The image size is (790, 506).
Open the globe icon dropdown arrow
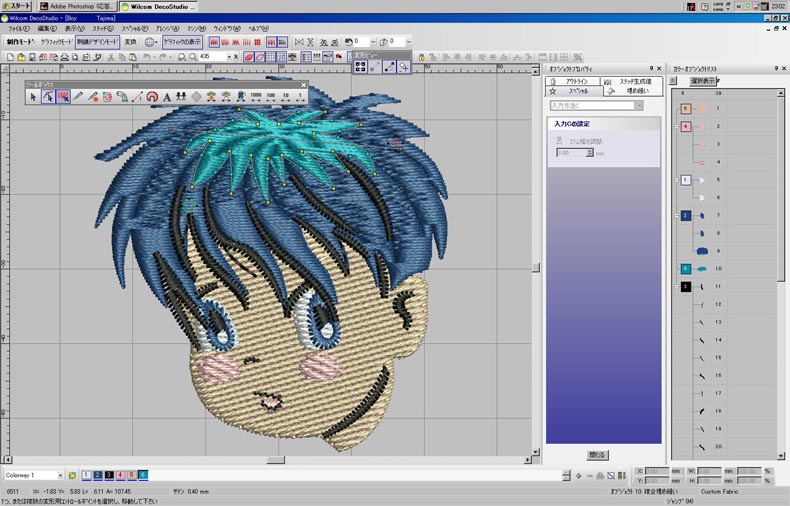pyautogui.click(x=157, y=42)
